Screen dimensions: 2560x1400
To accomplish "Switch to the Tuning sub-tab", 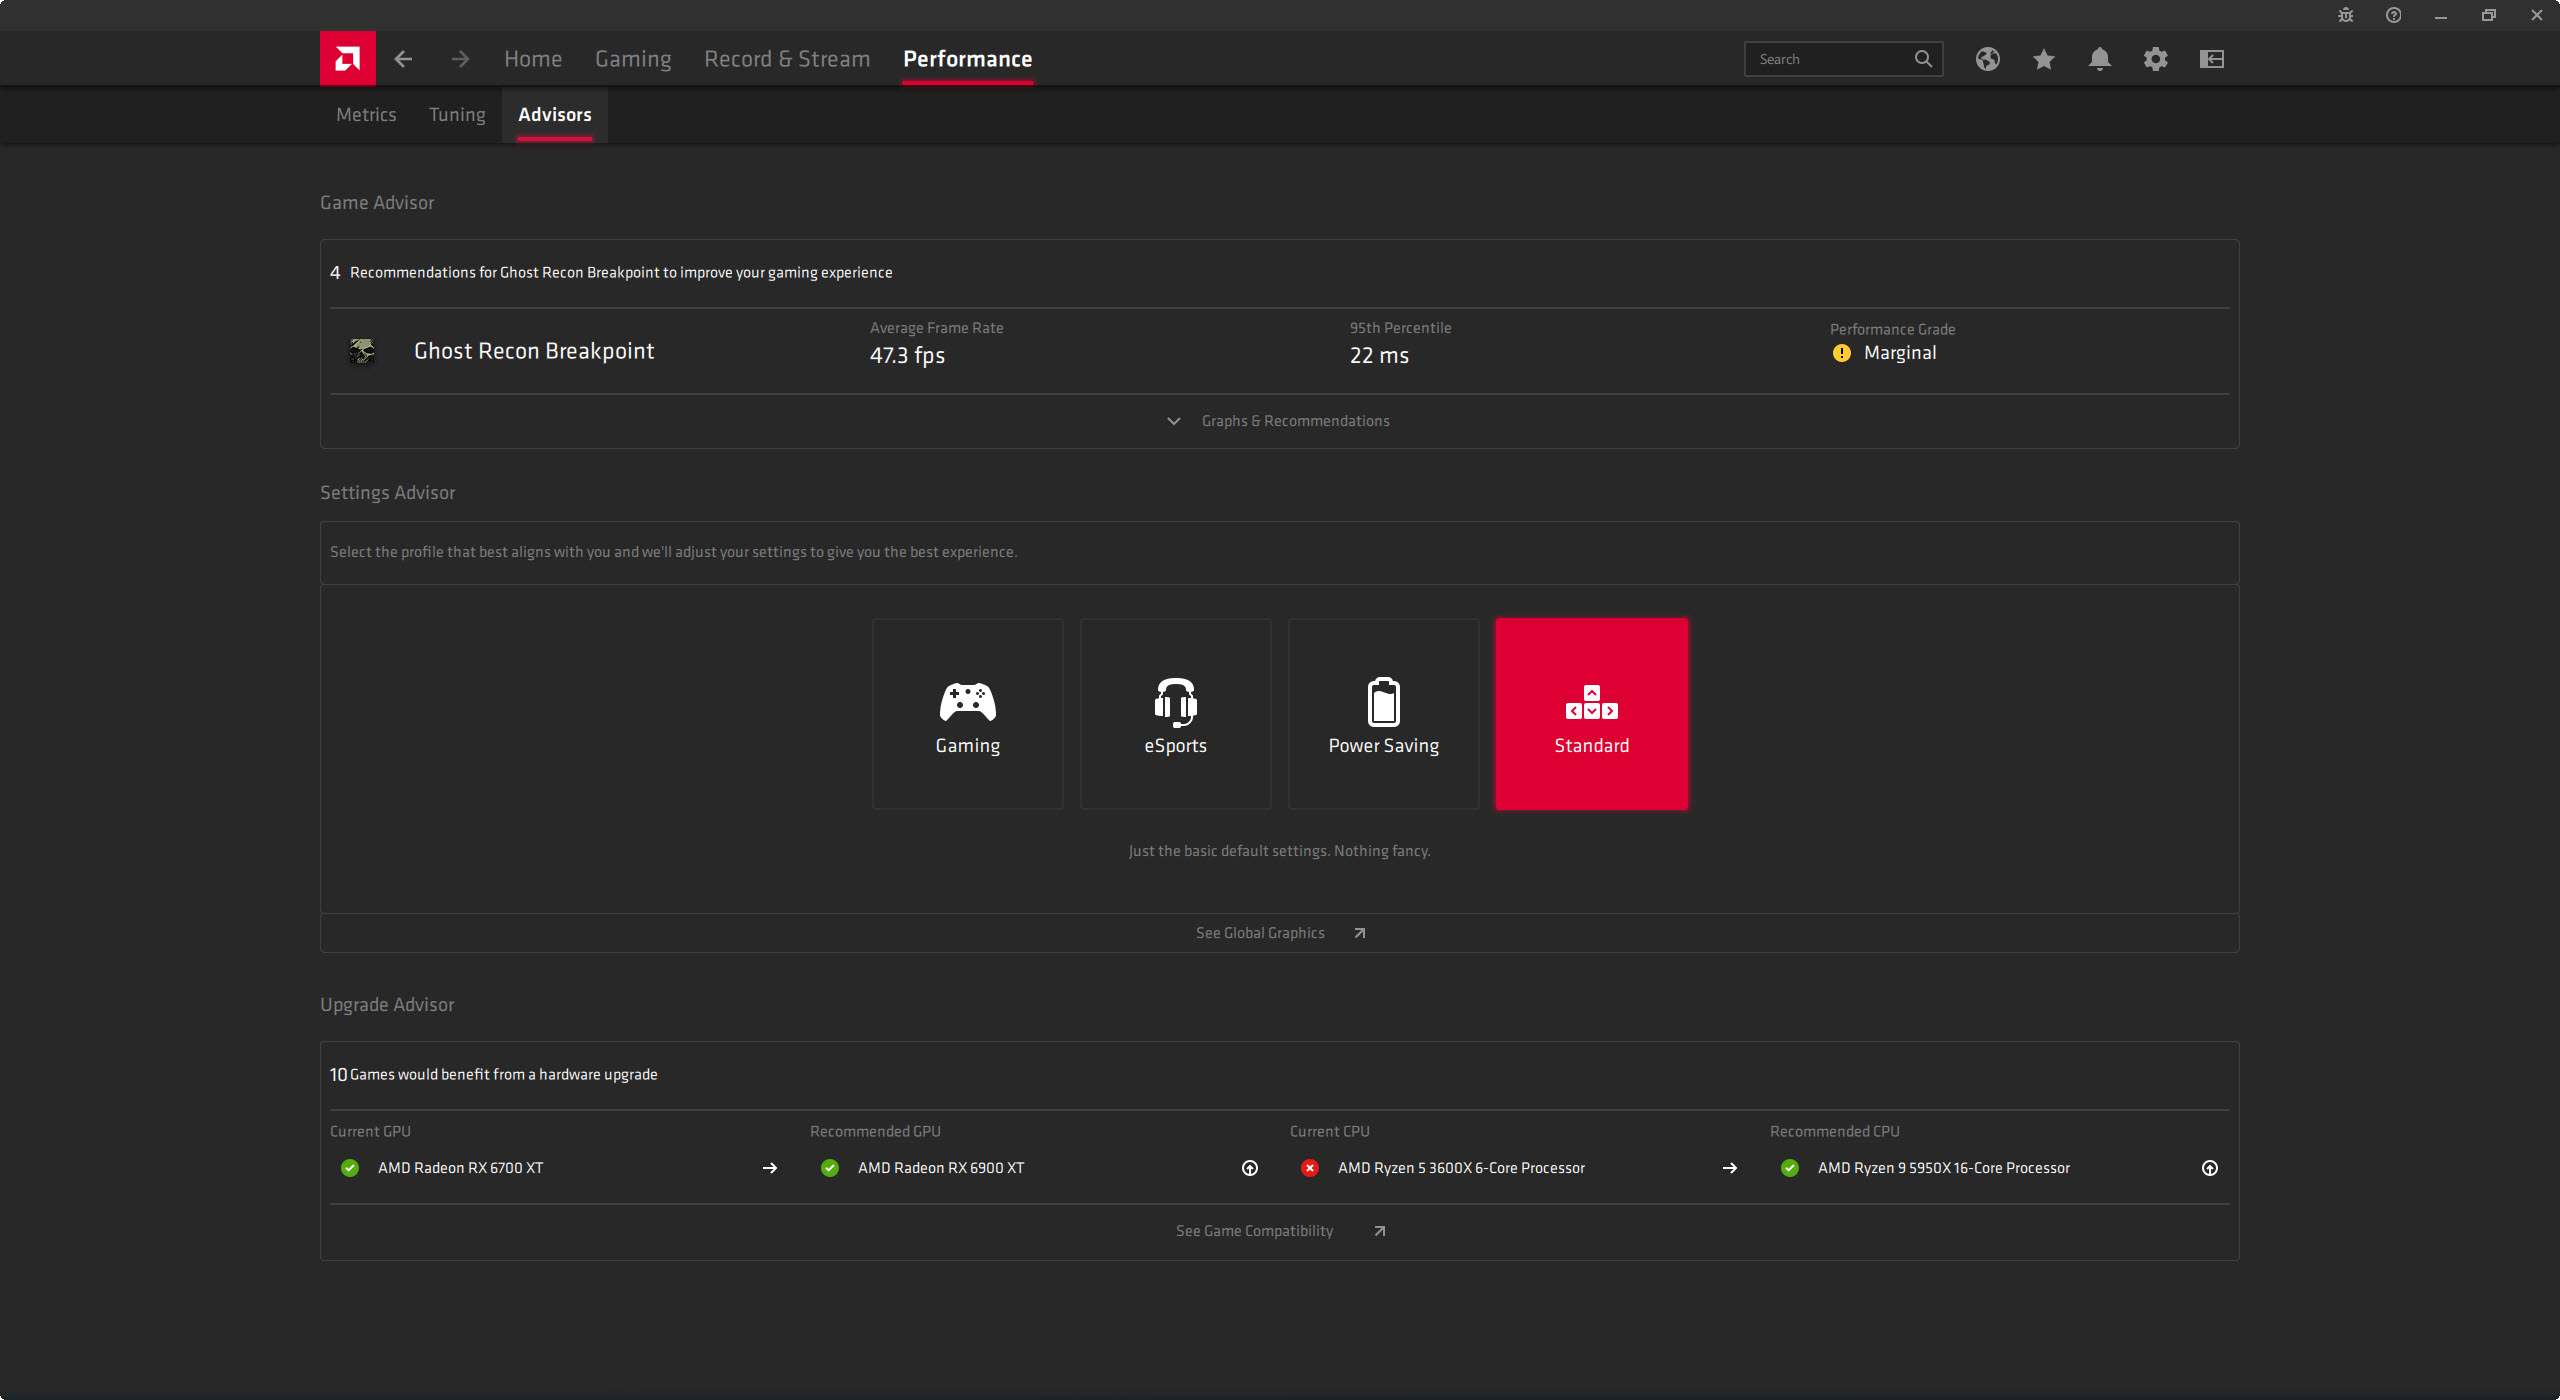I will tap(457, 115).
